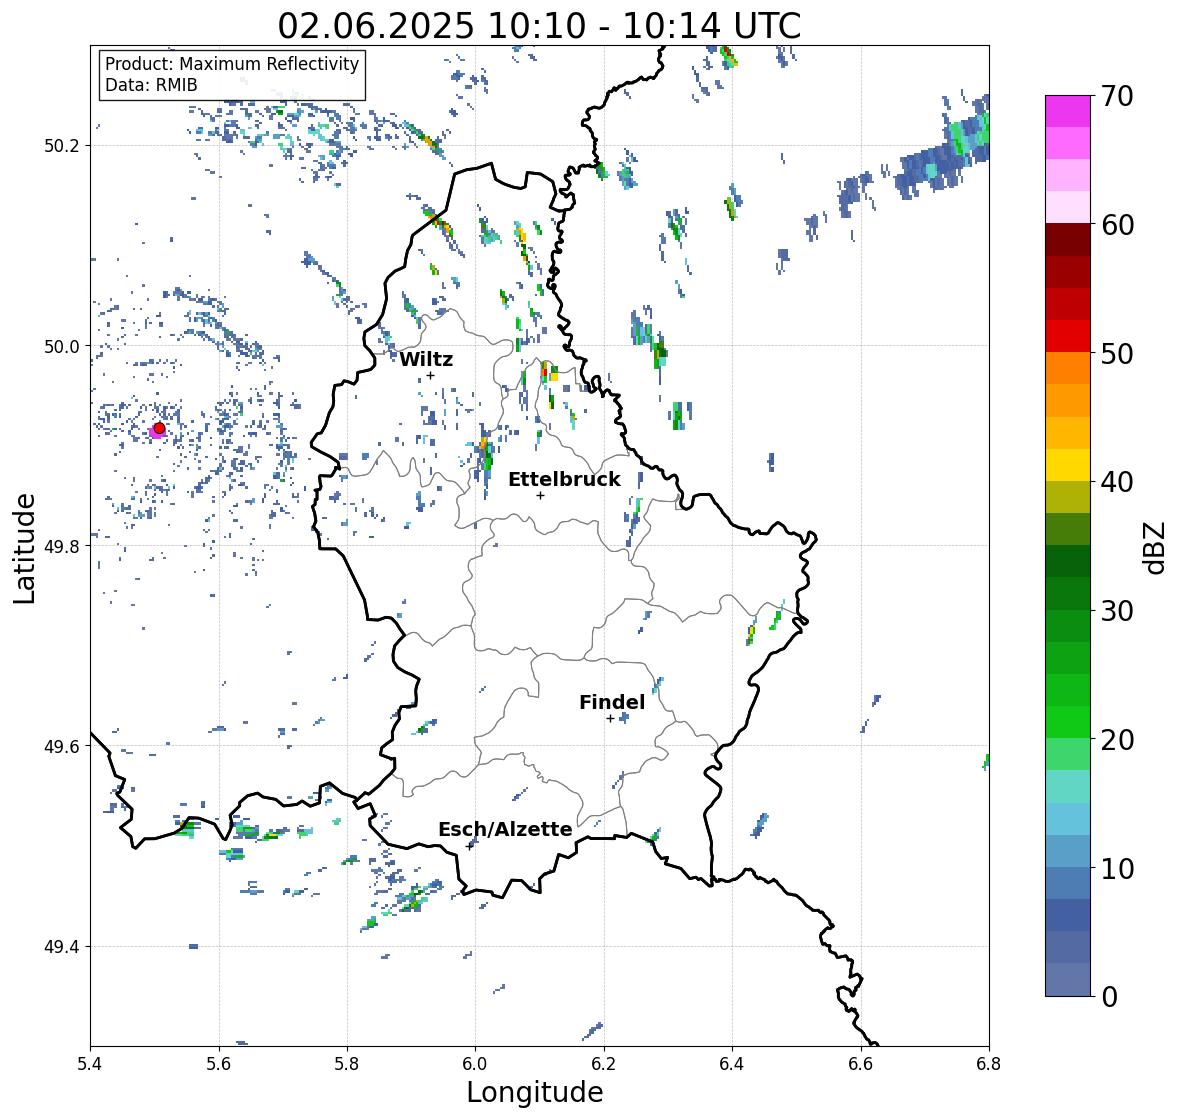Click the orange 50 dBZ colorbar segment

click(x=1068, y=368)
